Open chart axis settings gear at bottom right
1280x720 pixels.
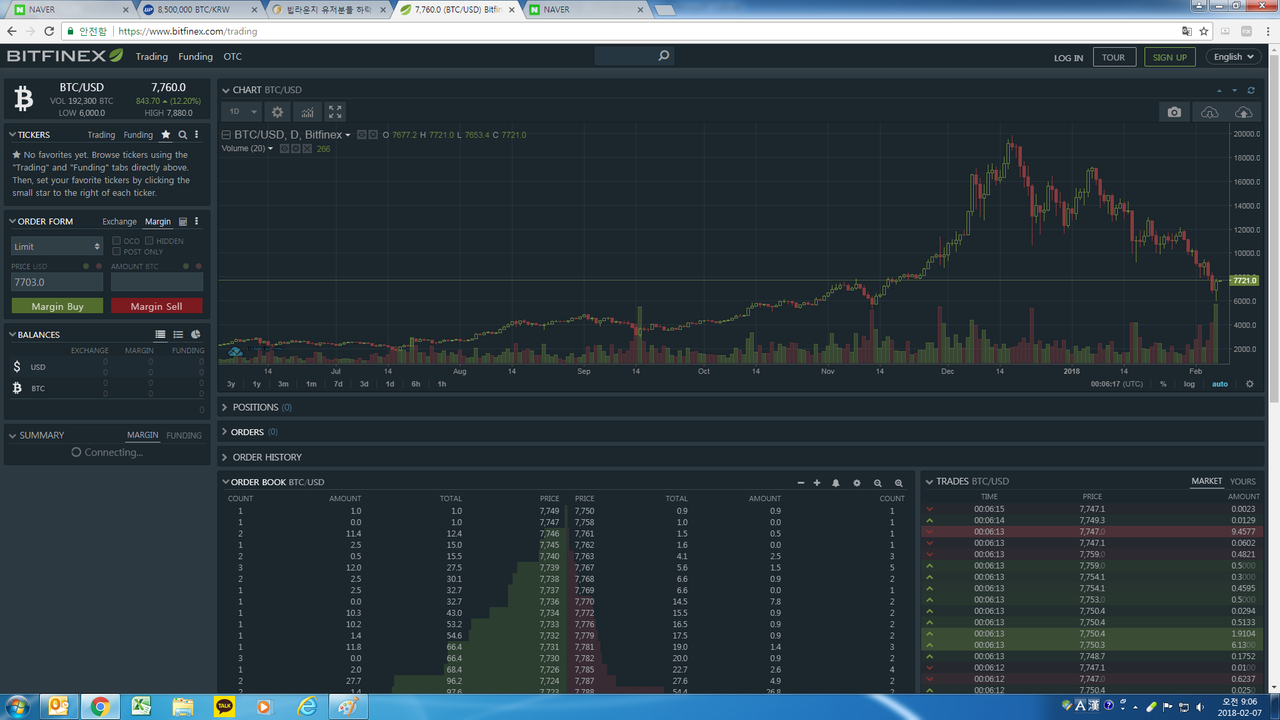tap(1250, 384)
